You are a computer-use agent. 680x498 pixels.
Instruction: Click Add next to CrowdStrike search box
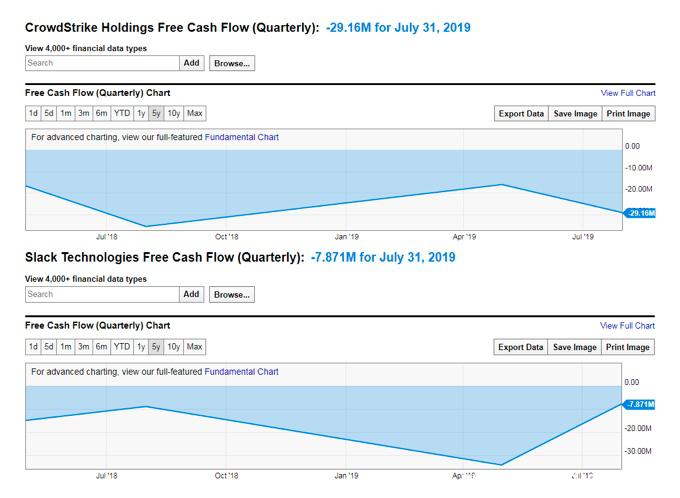click(x=191, y=63)
